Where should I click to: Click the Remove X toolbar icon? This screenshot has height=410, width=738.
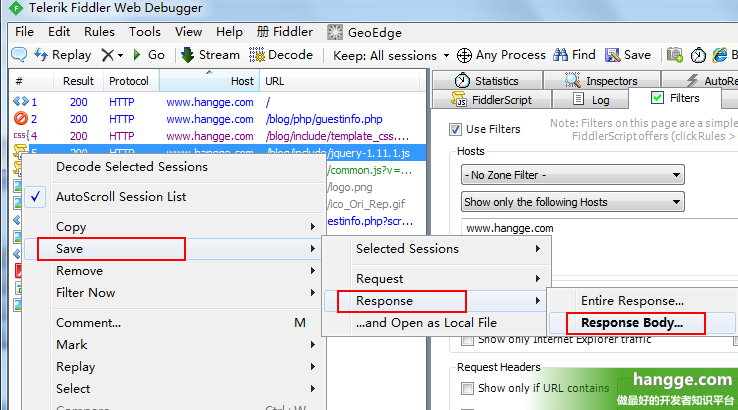107,55
